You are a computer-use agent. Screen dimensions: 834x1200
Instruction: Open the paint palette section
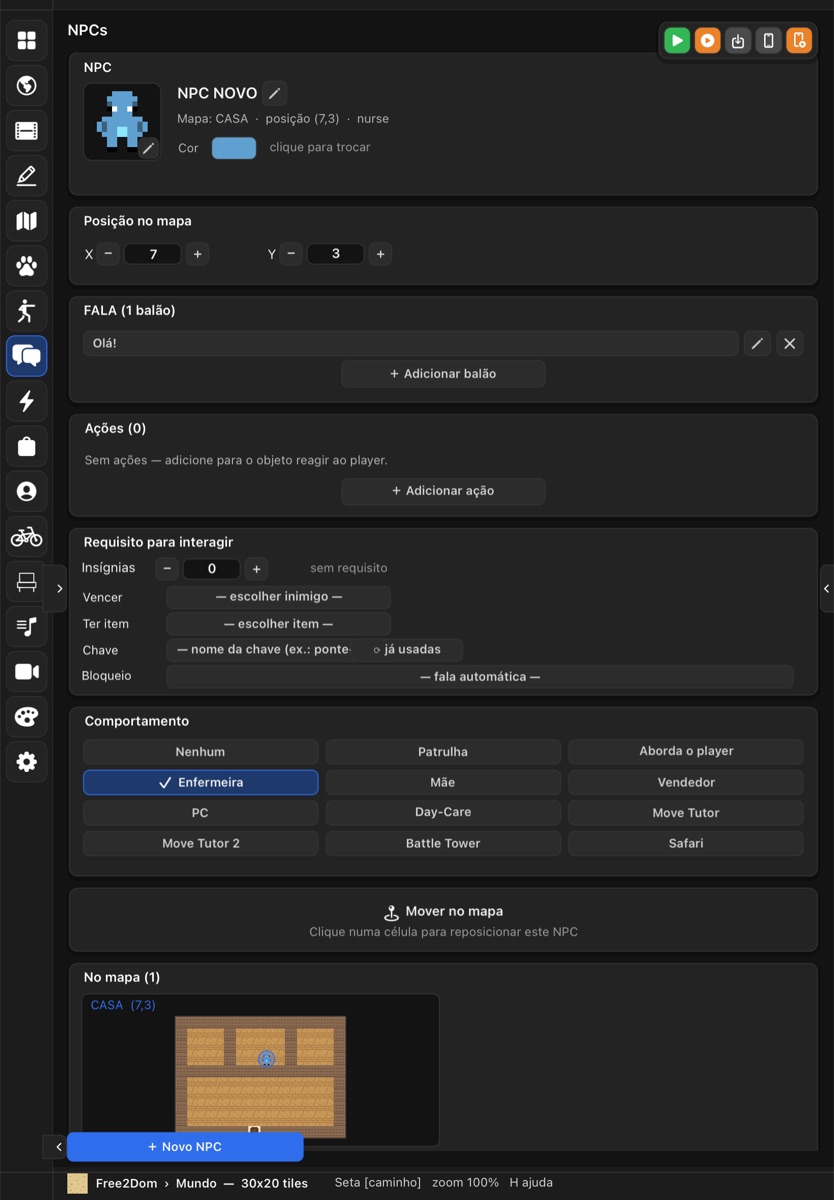27,717
